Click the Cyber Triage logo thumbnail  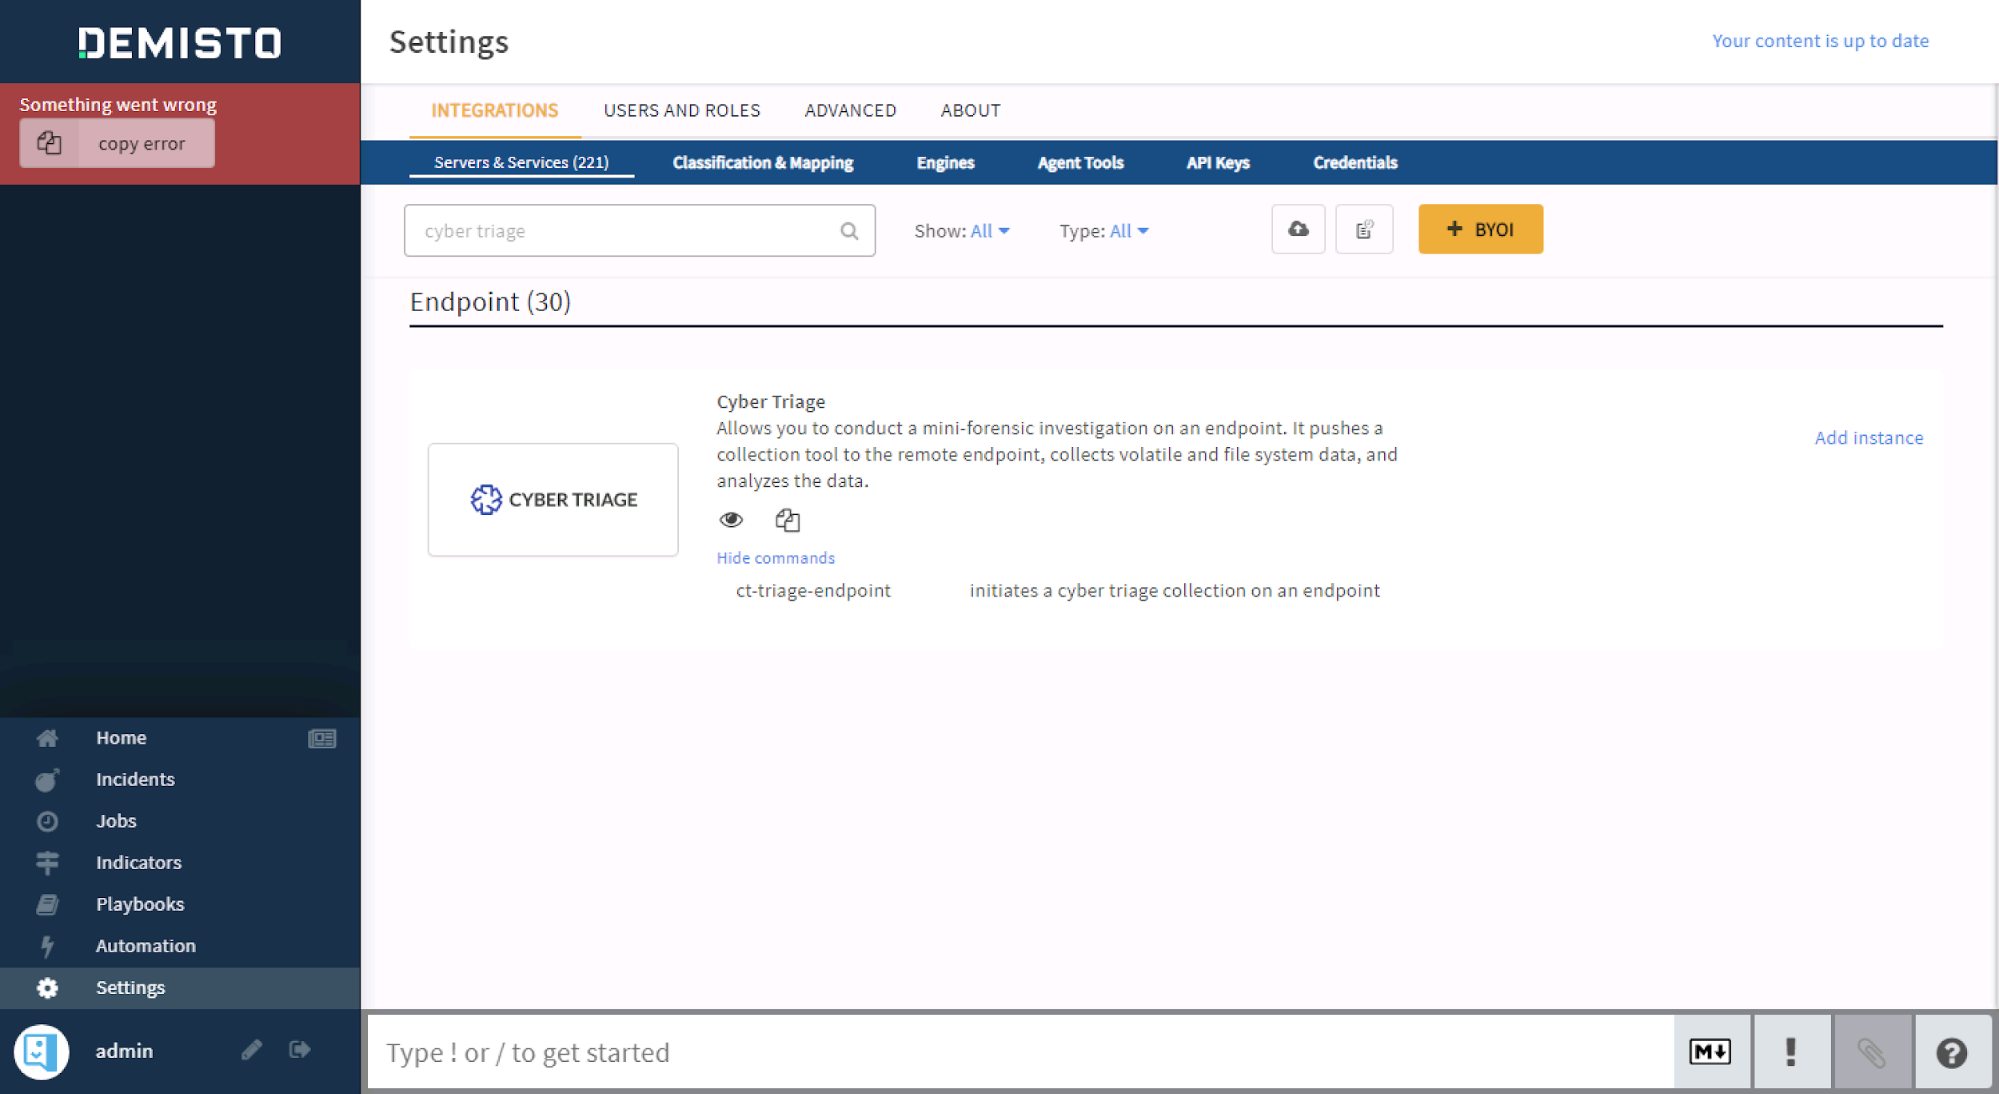click(x=553, y=499)
